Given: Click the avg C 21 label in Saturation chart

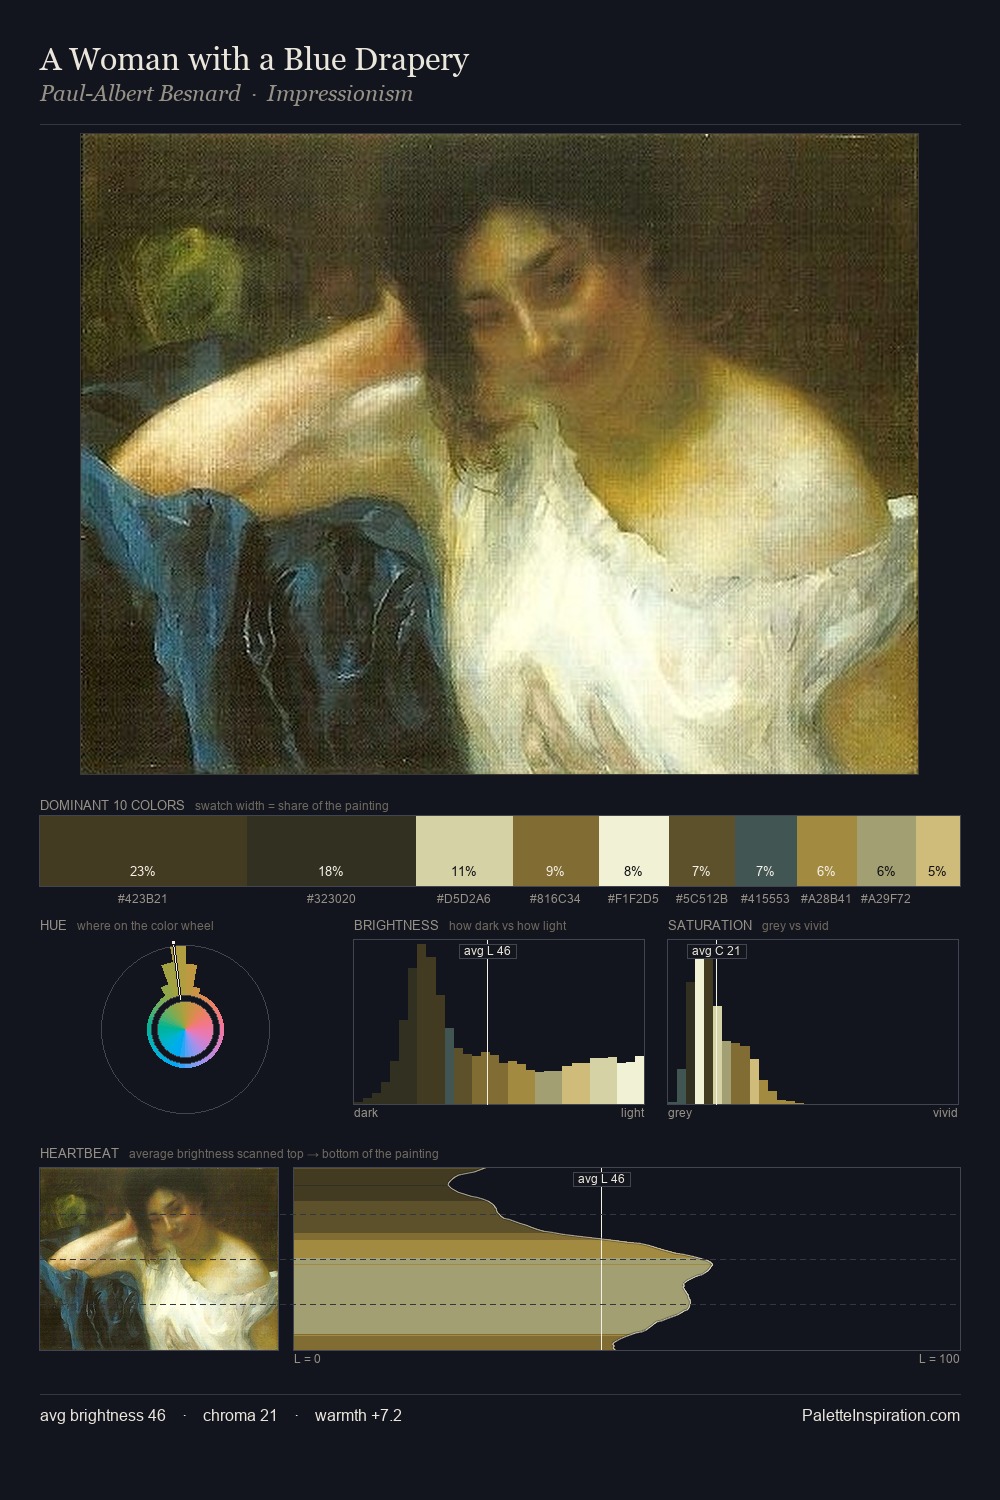Looking at the screenshot, I should point(716,951).
